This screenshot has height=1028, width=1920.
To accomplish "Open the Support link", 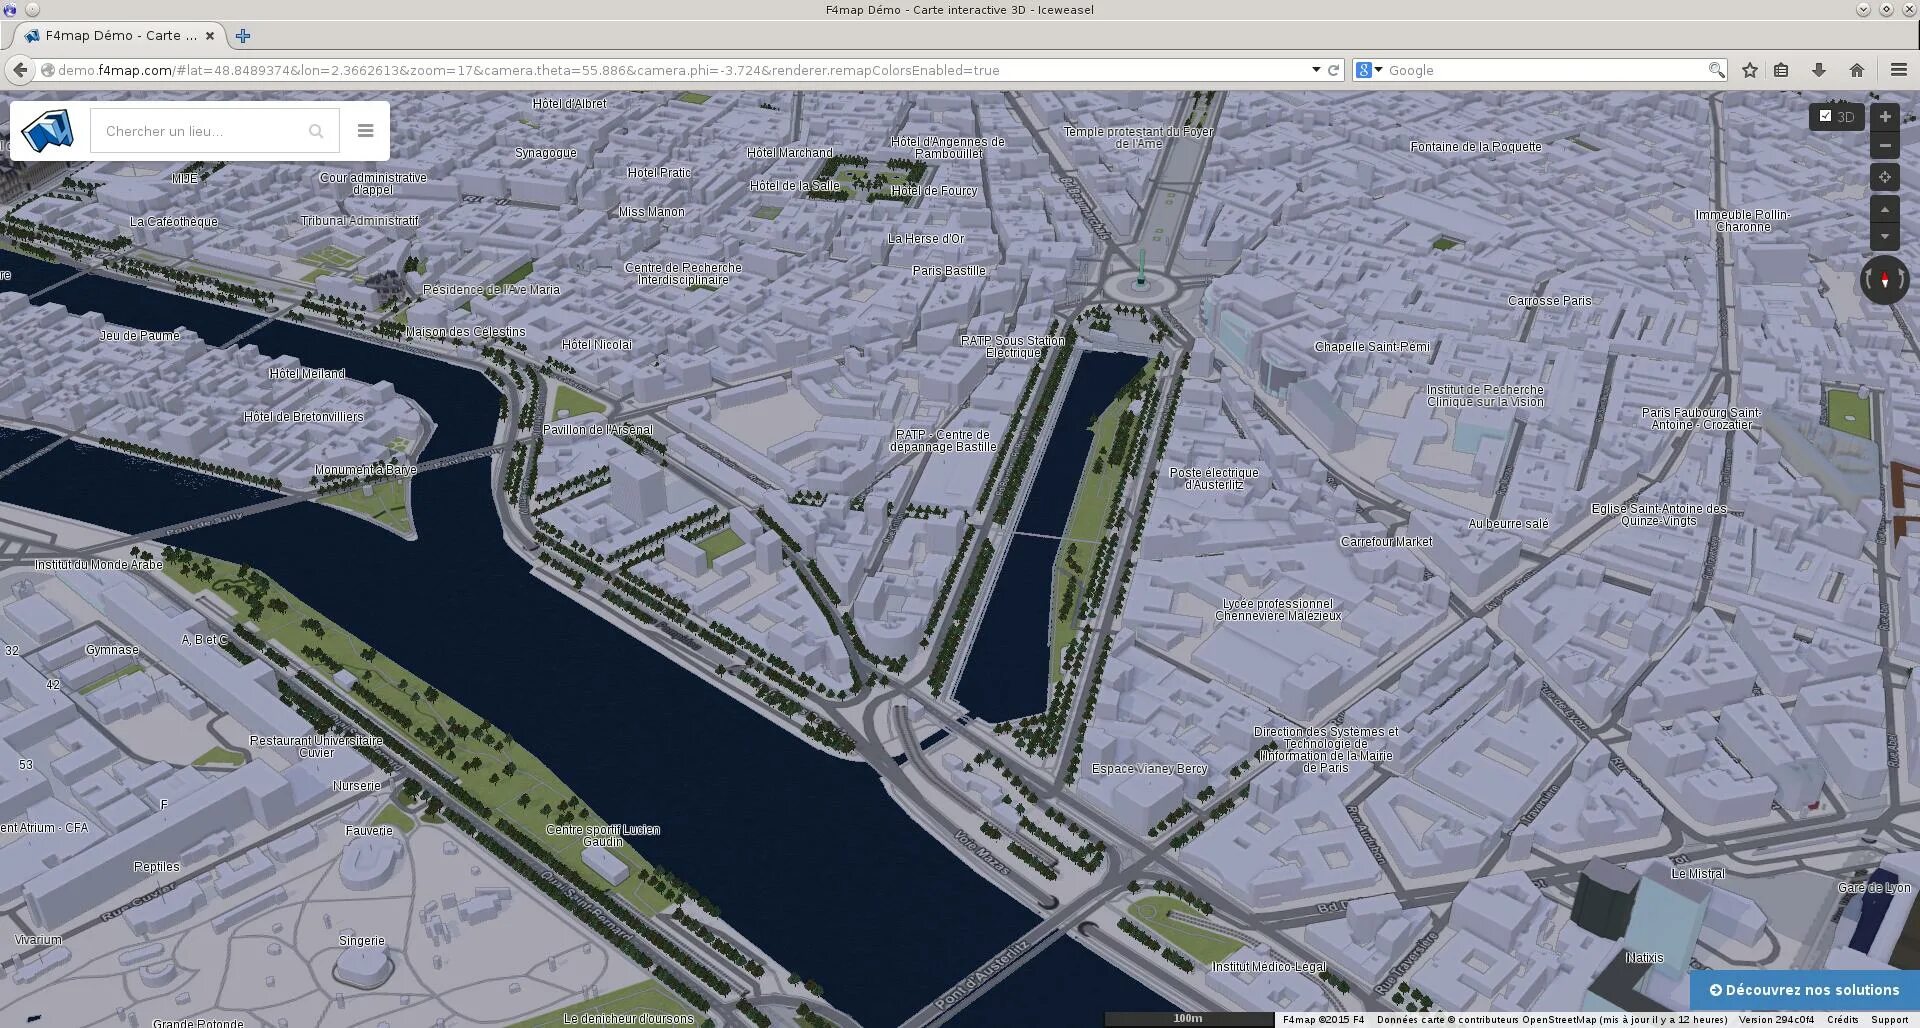I will click(x=1890, y=1020).
